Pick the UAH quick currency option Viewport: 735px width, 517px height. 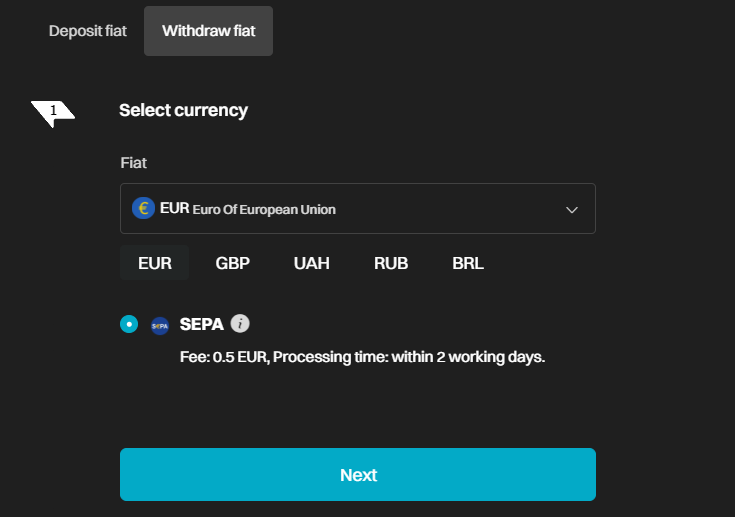click(x=312, y=263)
